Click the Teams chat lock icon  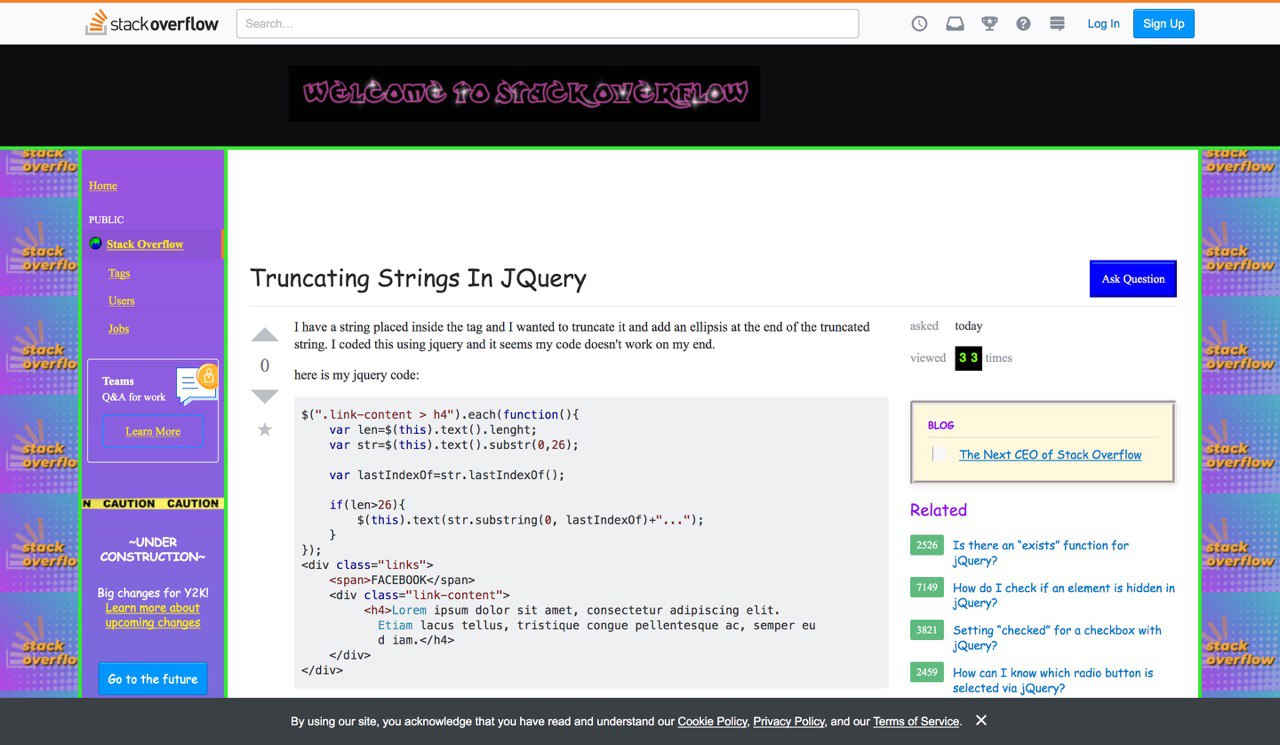198,384
